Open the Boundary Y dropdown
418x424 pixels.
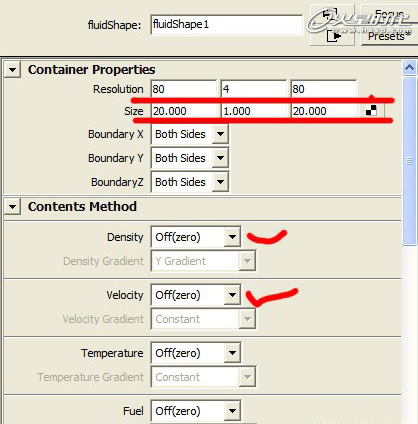point(220,158)
